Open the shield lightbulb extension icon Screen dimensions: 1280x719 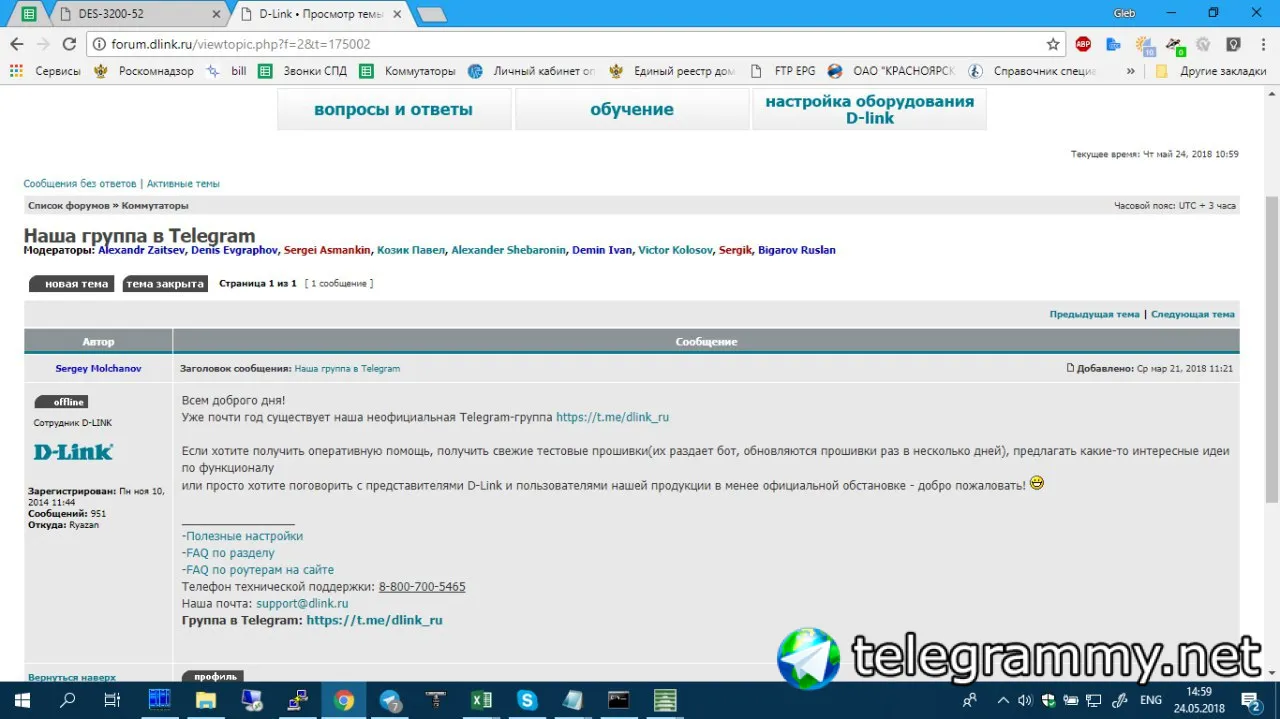(1234, 44)
